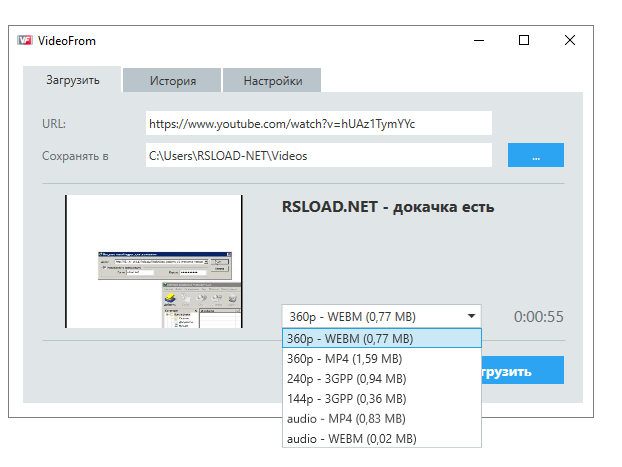Browse for save folder with ... button
Screen dimensions: 622x467
(536, 155)
